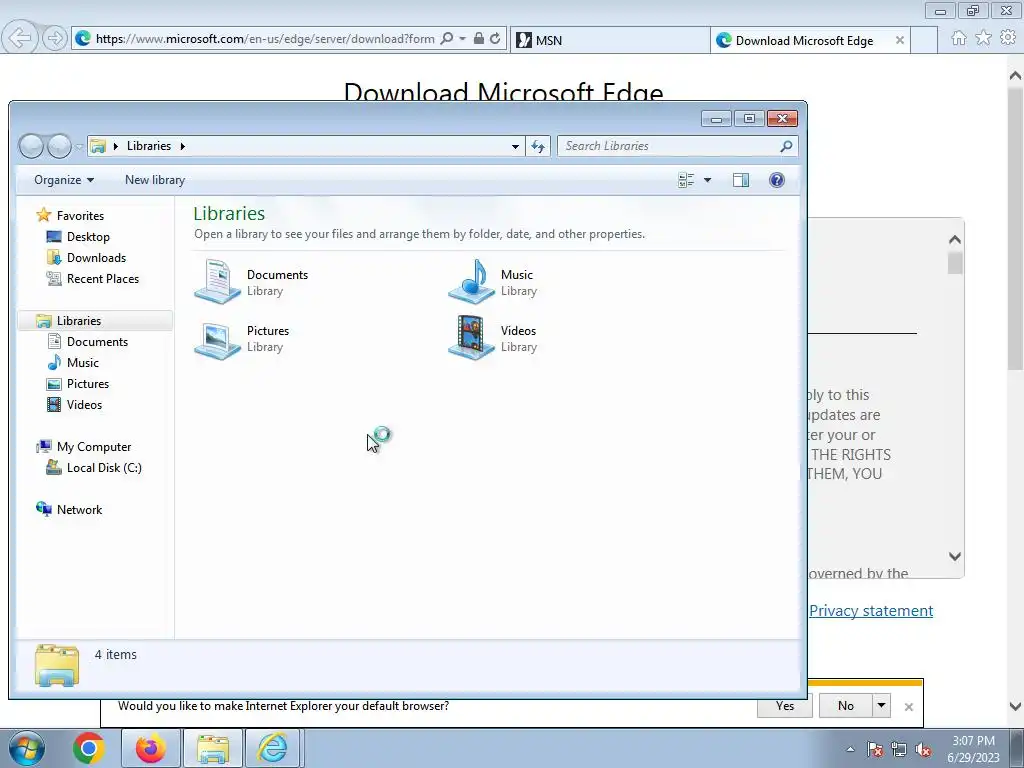Open the Documents library icon in main pane
Screen dimensions: 1024x768
[x=217, y=282]
